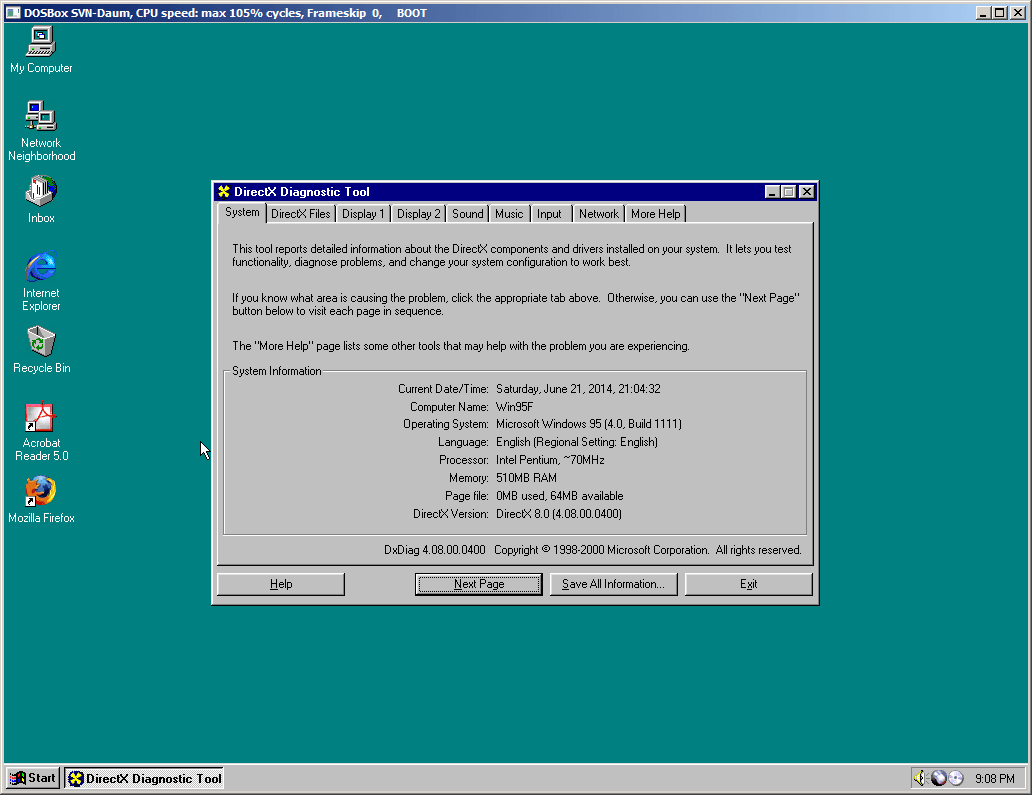Viewport: 1032px width, 795px height.
Task: Select the Mozilla Firefox desktop shortcut
Action: (x=41, y=500)
